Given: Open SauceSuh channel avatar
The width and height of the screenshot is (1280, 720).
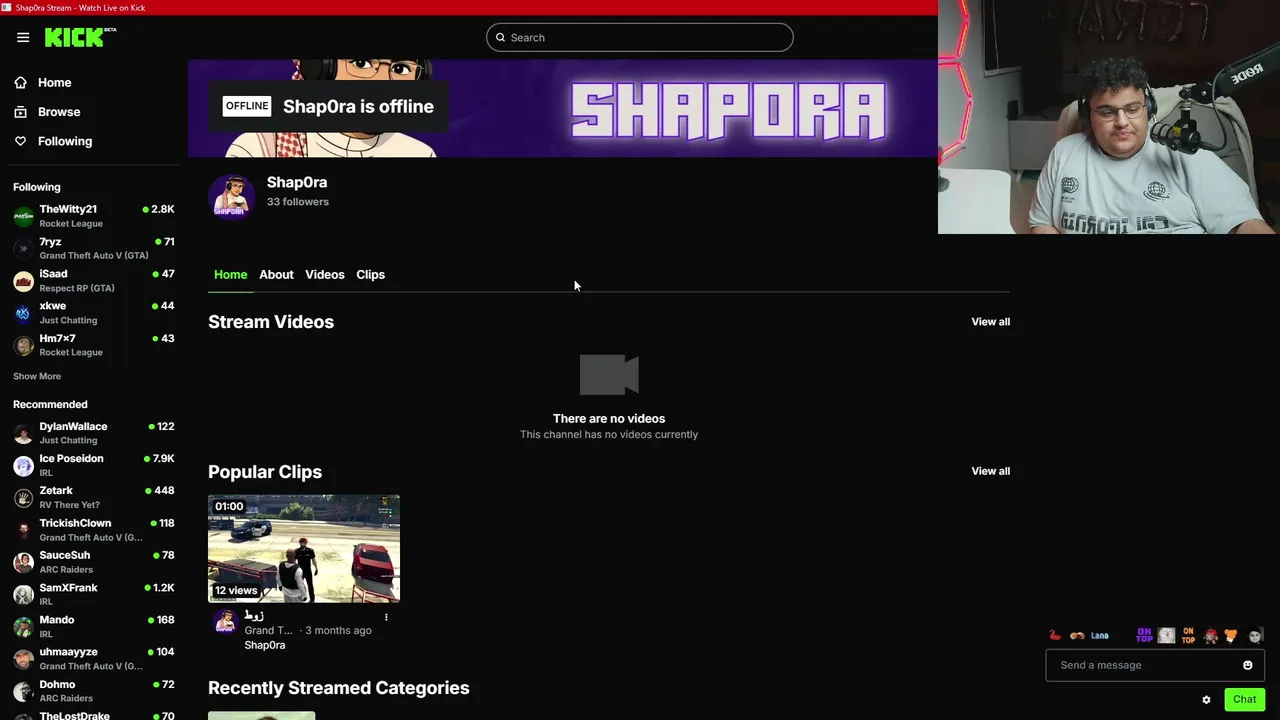Looking at the screenshot, I should pos(24,562).
